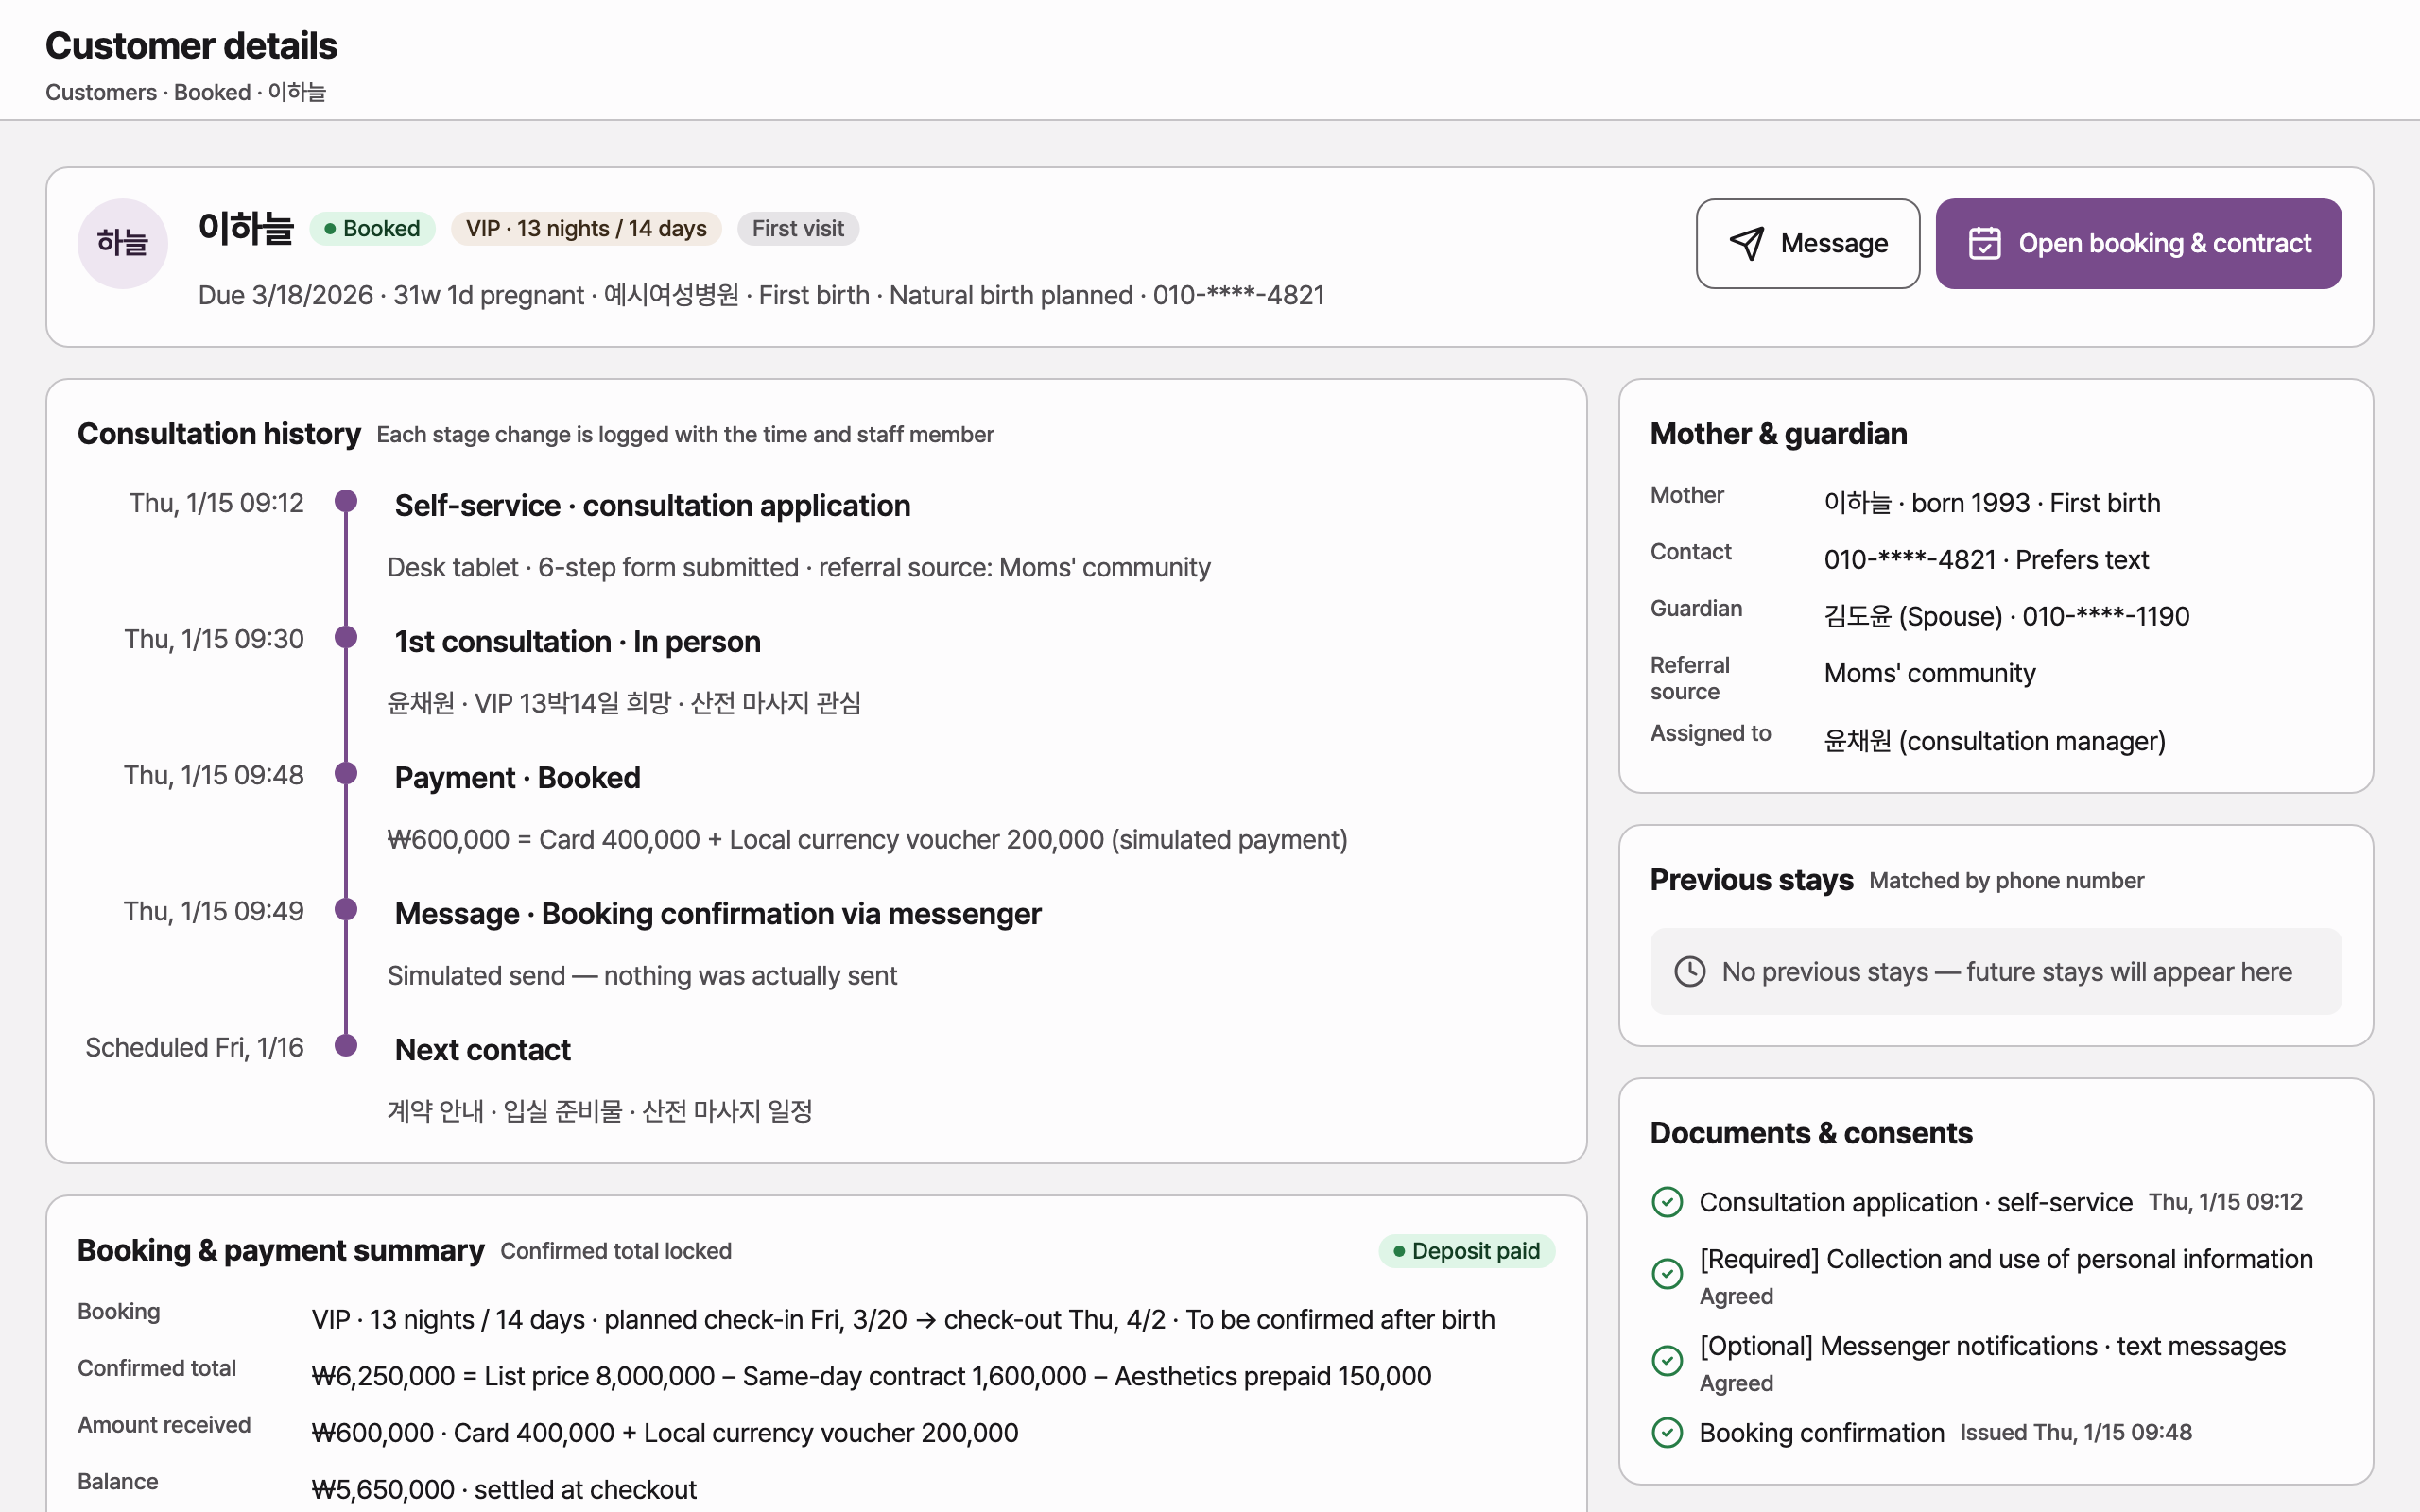
Task: Click the Next contact timeline dot
Action: click(x=346, y=1045)
